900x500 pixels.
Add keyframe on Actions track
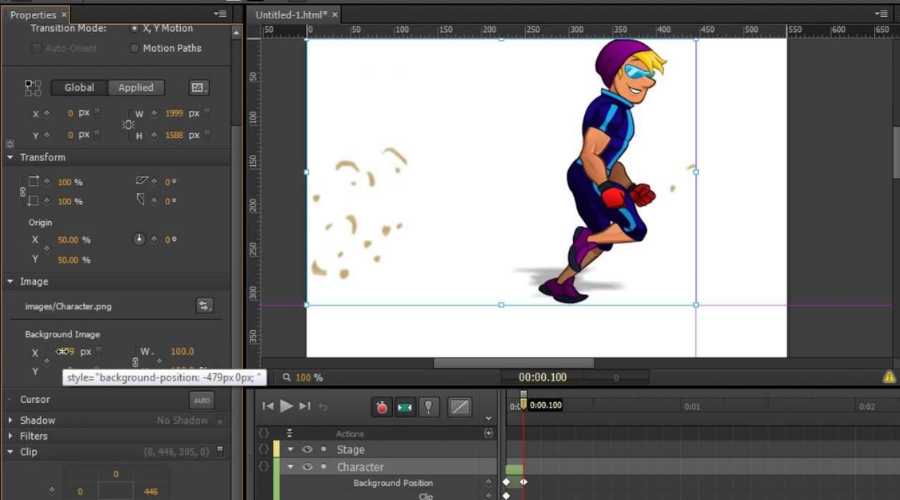(488, 433)
